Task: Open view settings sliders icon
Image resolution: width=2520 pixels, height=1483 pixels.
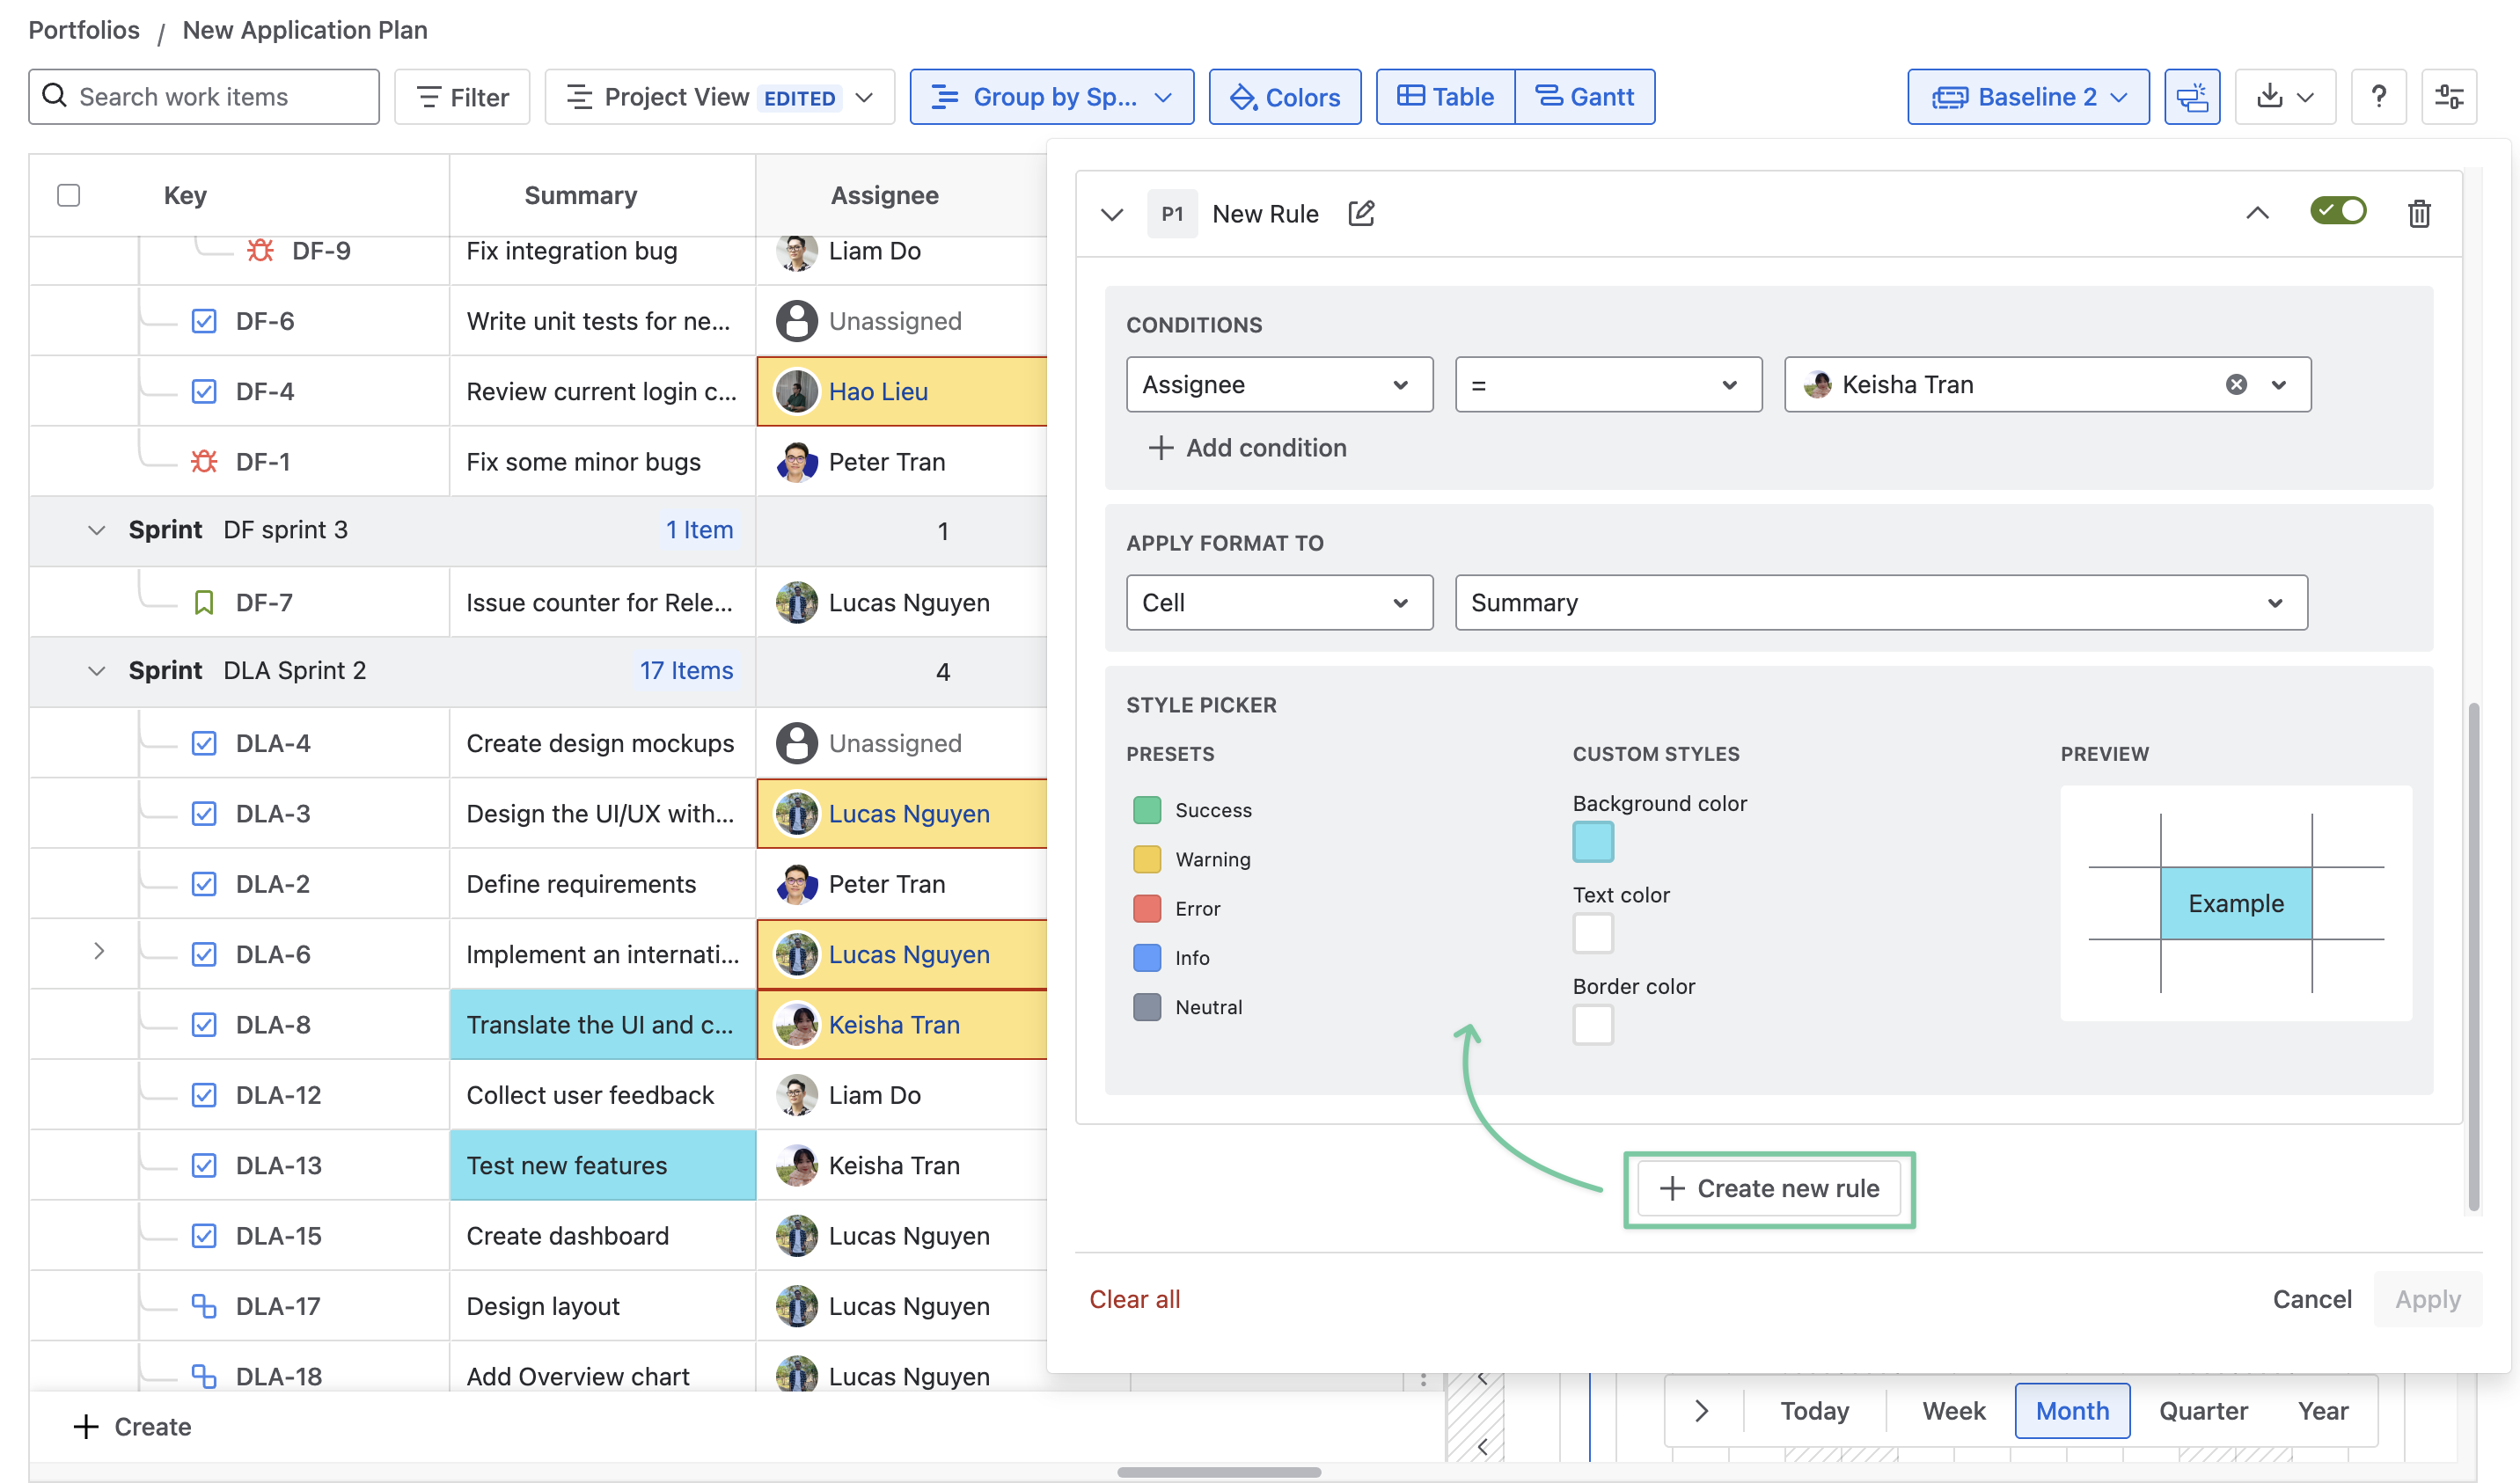Action: pyautogui.click(x=2448, y=97)
